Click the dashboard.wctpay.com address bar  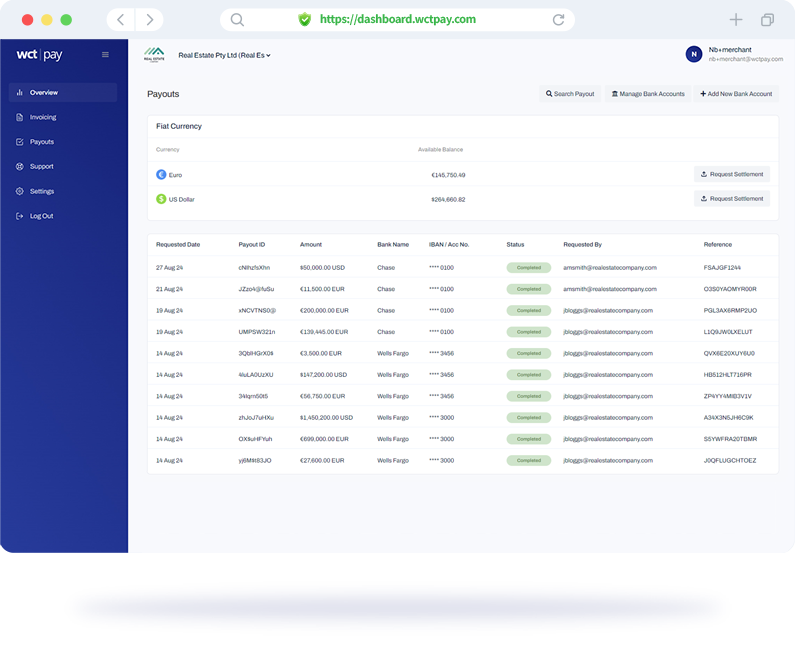398,20
